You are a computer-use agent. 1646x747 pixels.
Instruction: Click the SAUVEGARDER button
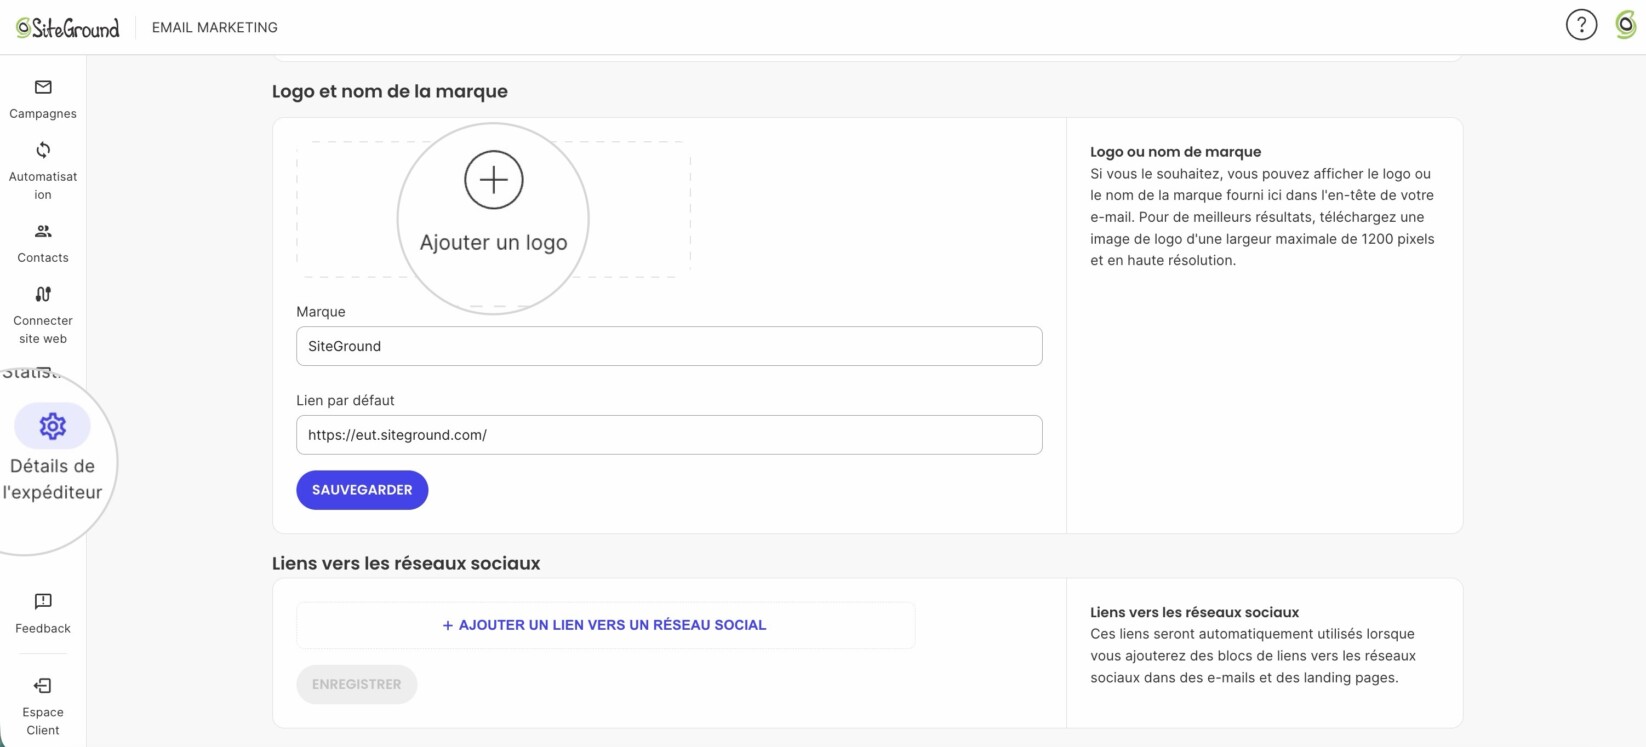[362, 490]
